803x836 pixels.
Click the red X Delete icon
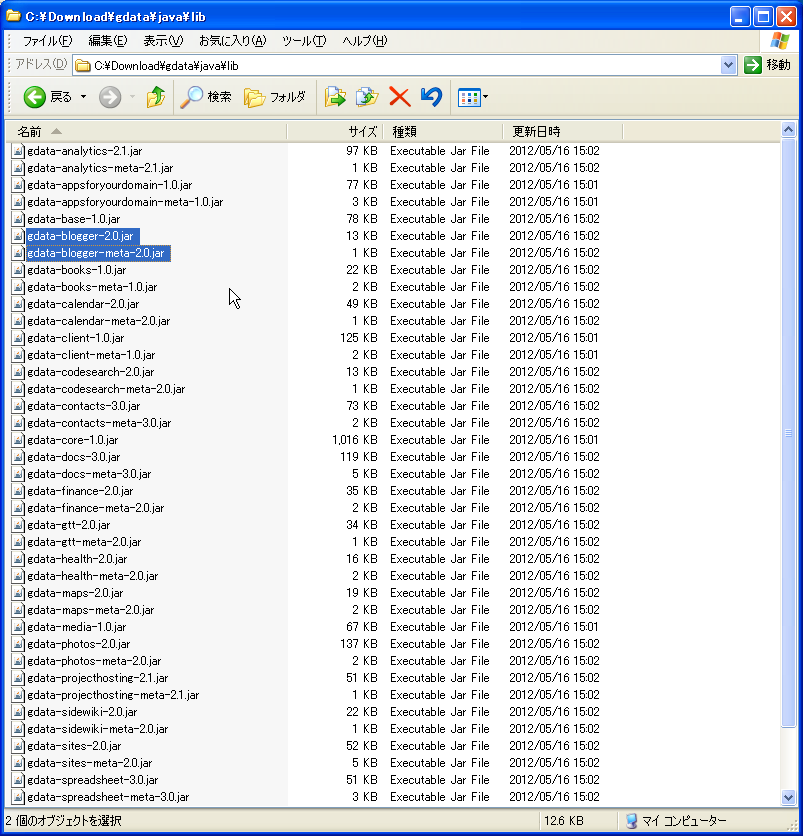tap(399, 97)
